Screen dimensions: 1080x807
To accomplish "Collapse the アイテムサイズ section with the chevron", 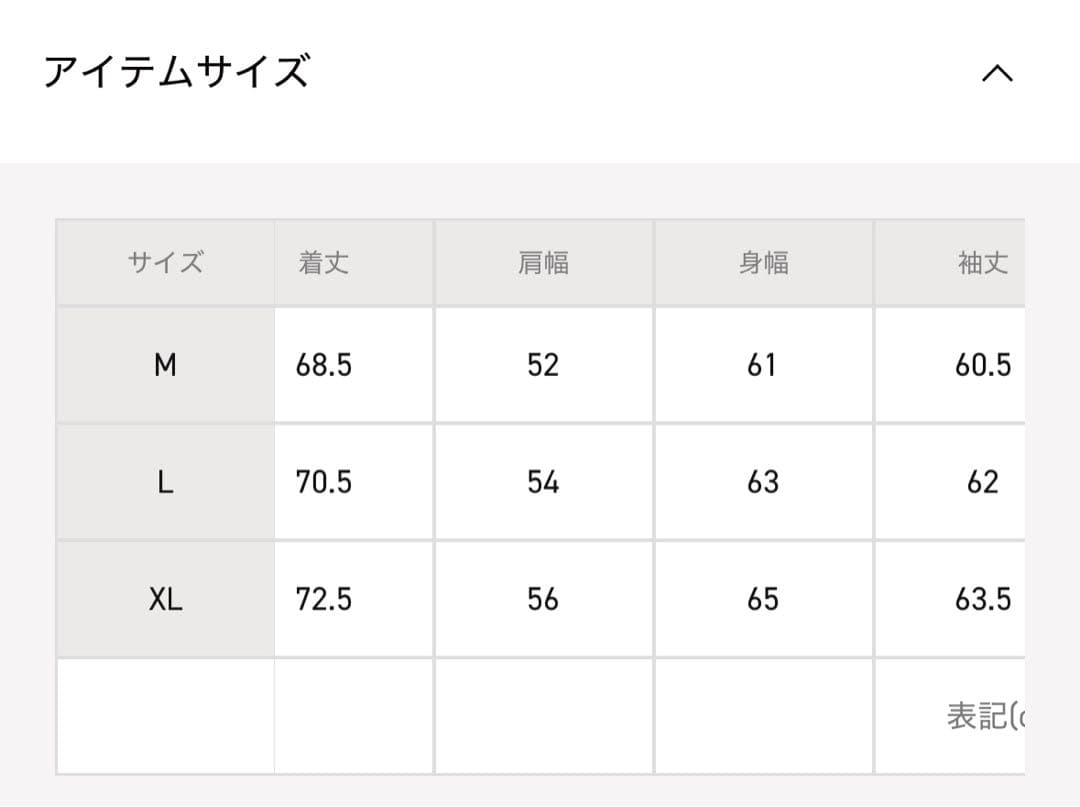I will pos(997,73).
